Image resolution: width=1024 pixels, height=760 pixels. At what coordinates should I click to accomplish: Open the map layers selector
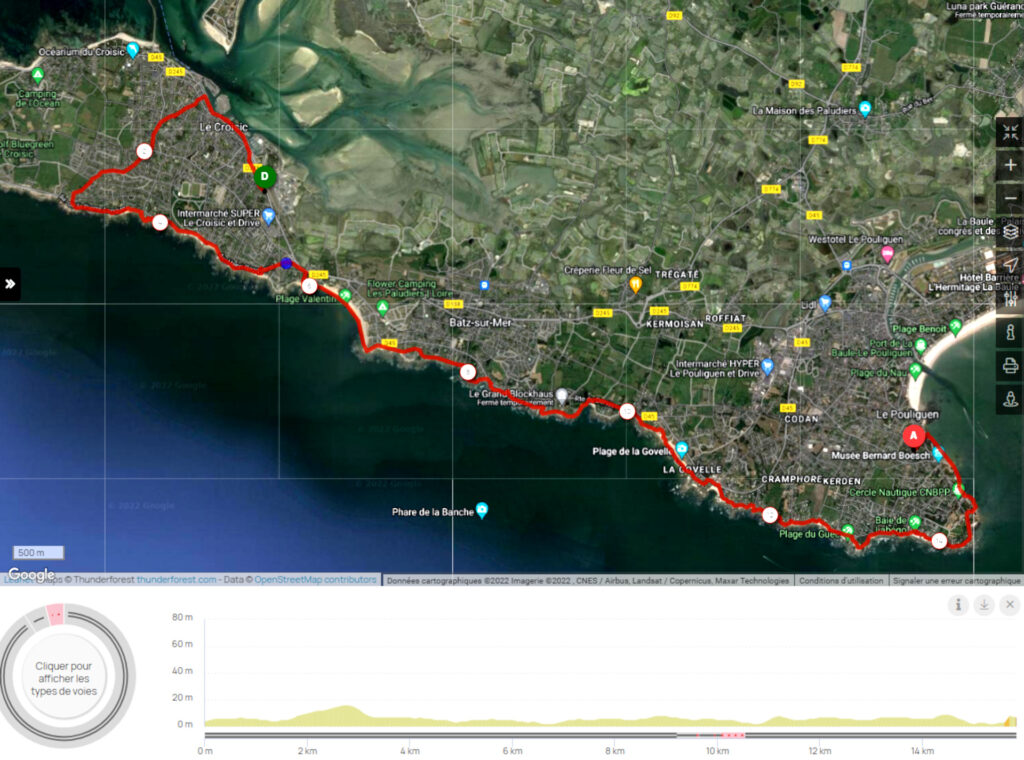tap(1010, 232)
